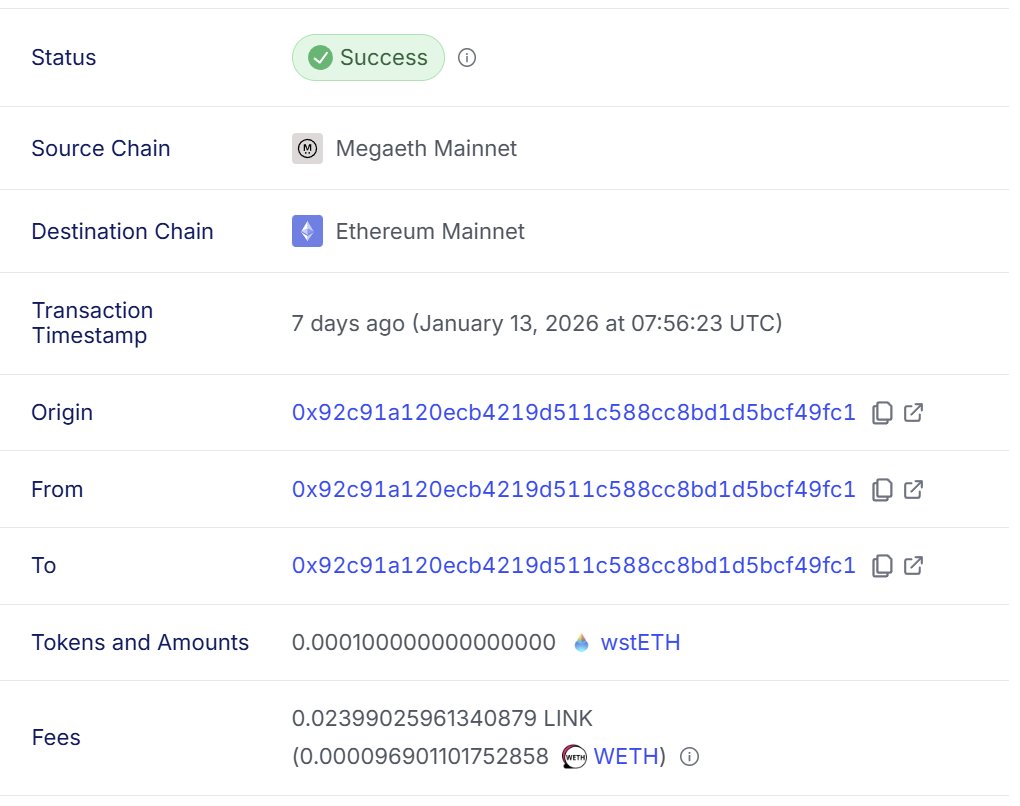Image resolution: width=1020 pixels, height=806 pixels.
Task: Open the Origin address link
Action: click(573, 413)
